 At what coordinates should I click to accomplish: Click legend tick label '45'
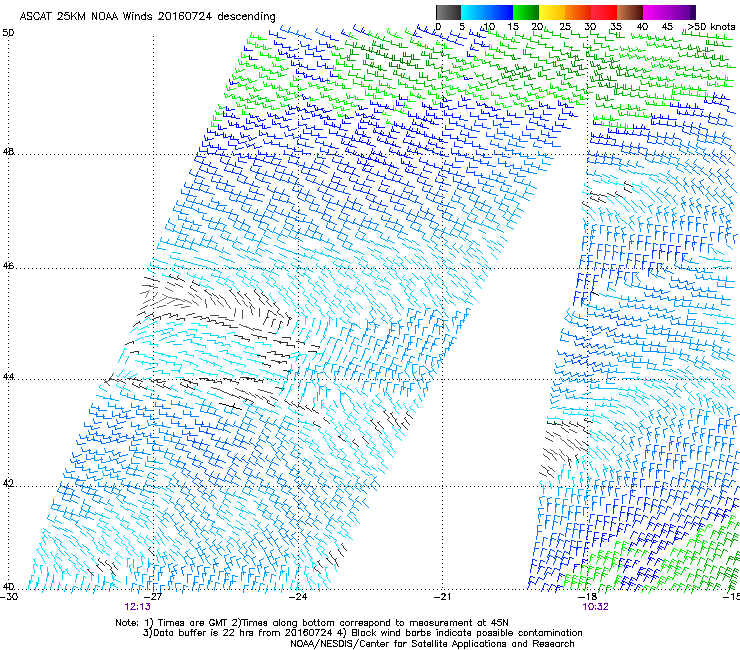point(667,27)
